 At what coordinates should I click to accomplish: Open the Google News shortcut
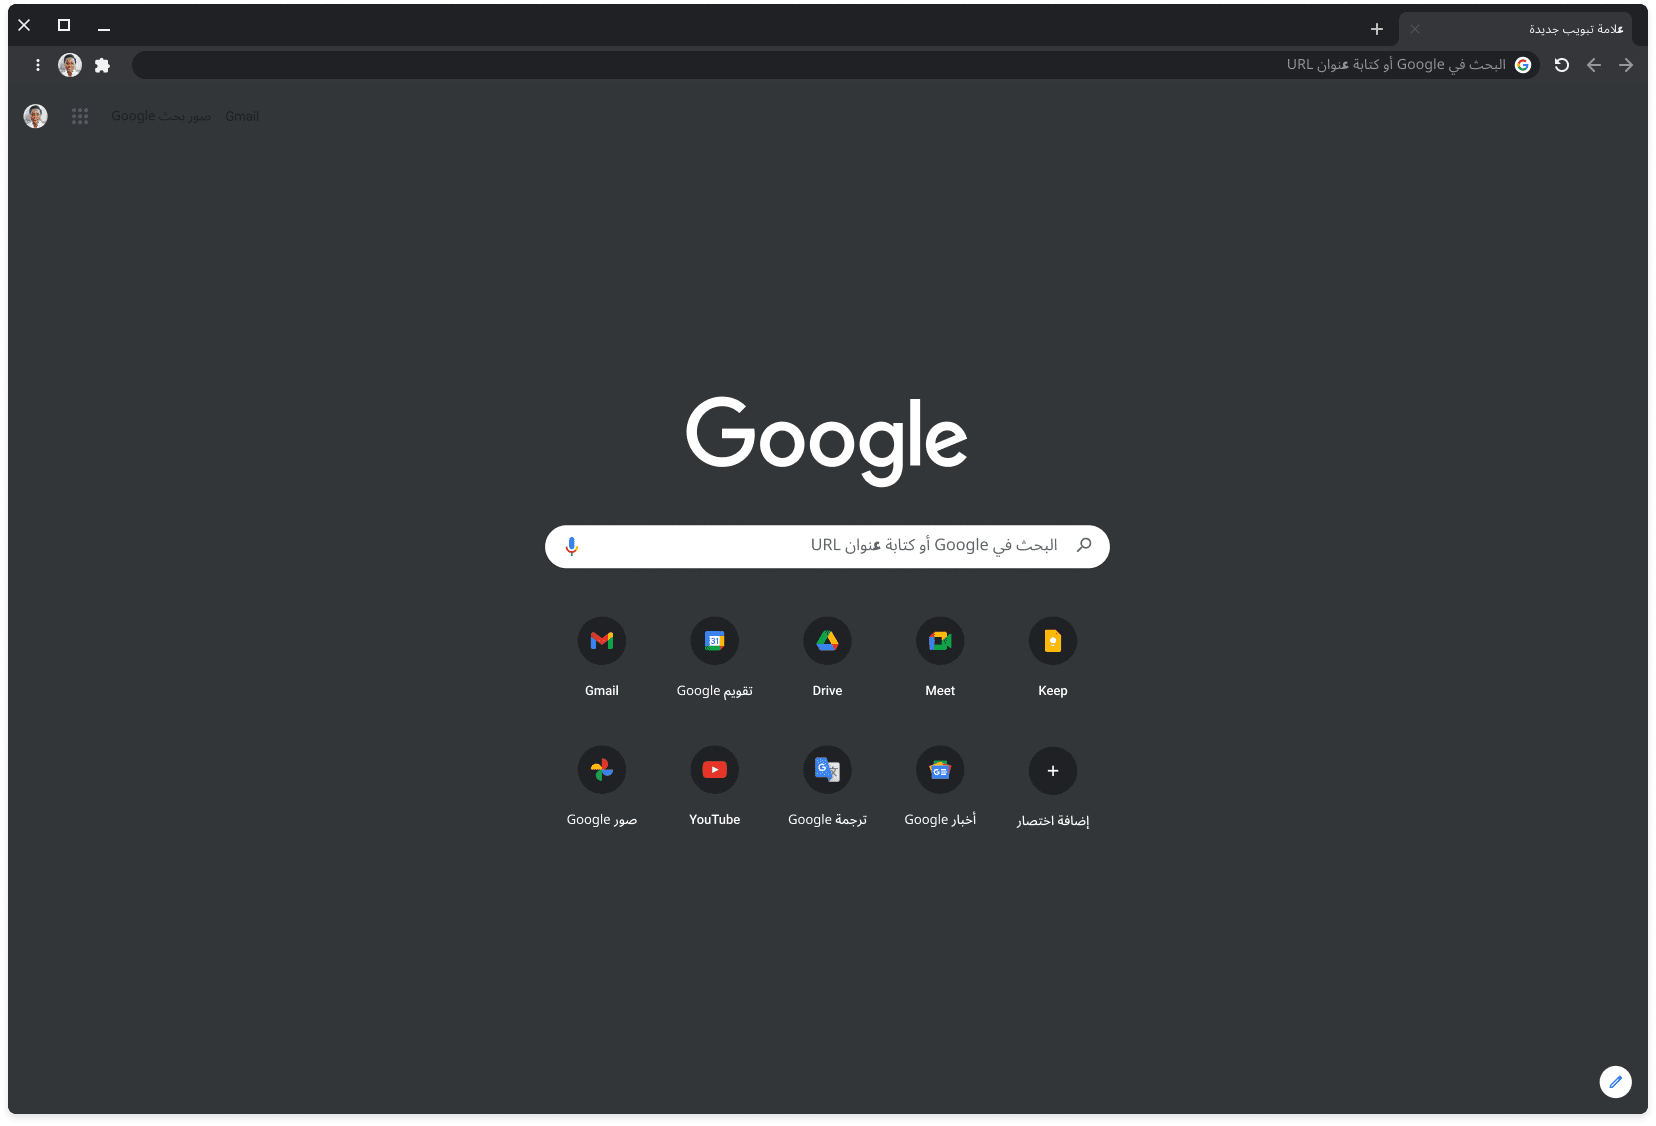[940, 770]
